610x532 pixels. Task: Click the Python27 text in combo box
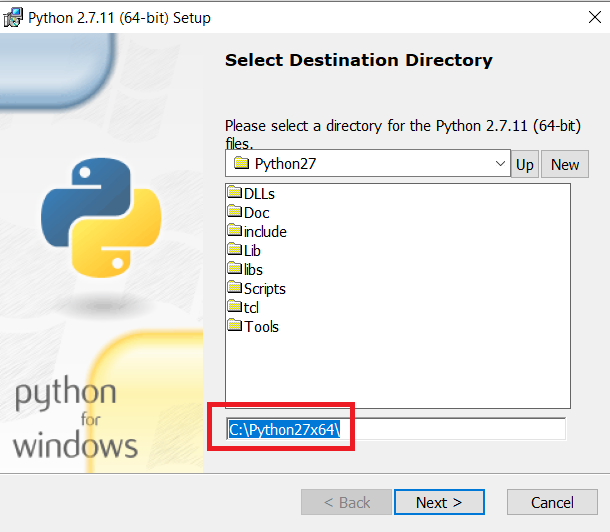tap(285, 164)
